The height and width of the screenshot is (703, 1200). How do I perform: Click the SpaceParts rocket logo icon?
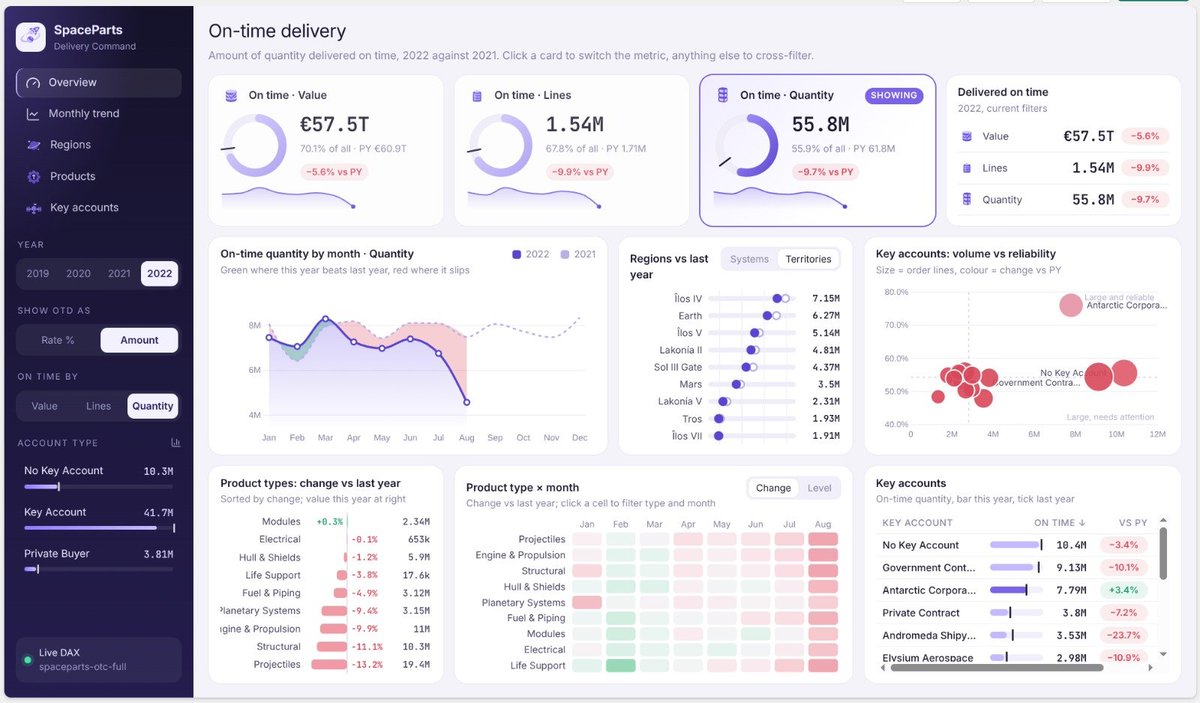[31, 38]
